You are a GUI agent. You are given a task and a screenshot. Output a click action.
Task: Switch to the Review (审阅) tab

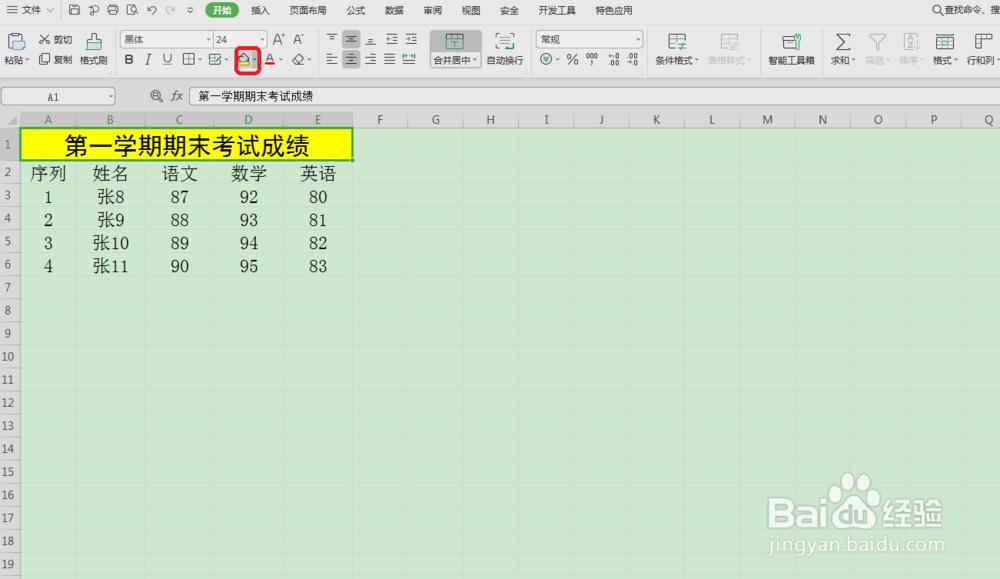[x=432, y=10]
